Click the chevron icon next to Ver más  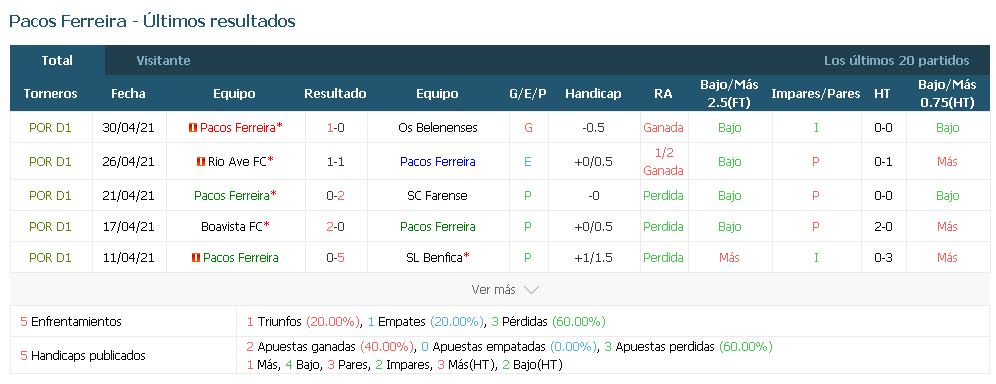[531, 290]
